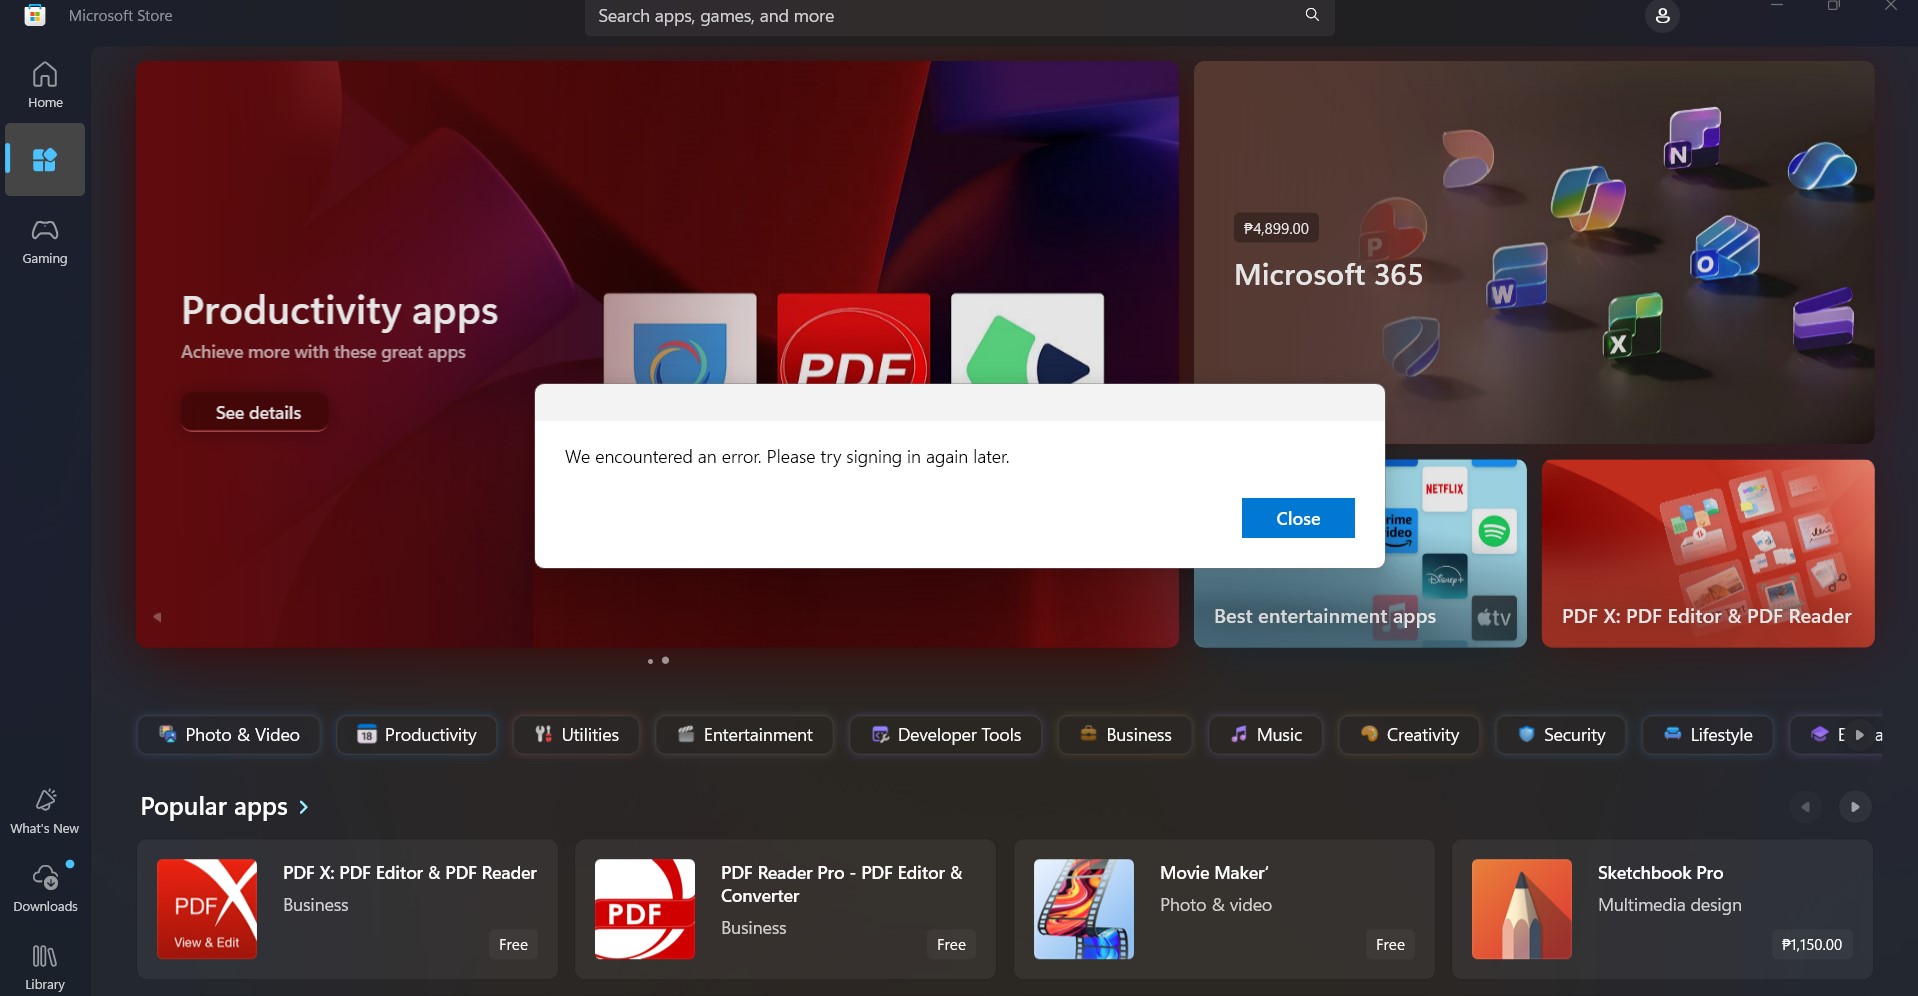The image size is (1918, 996).
Task: Open PDF X app icon in Popular apps
Action: click(207, 909)
